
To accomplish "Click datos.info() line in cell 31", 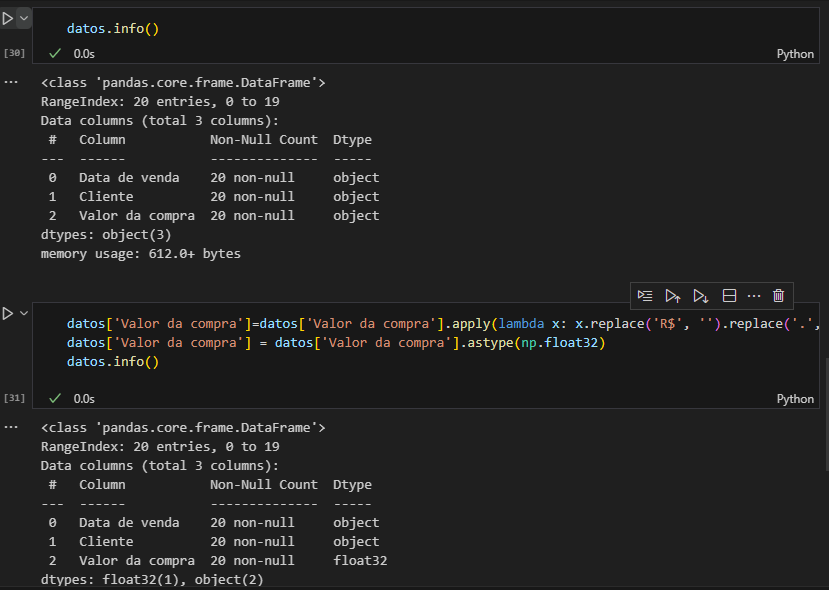I will tap(113, 362).
